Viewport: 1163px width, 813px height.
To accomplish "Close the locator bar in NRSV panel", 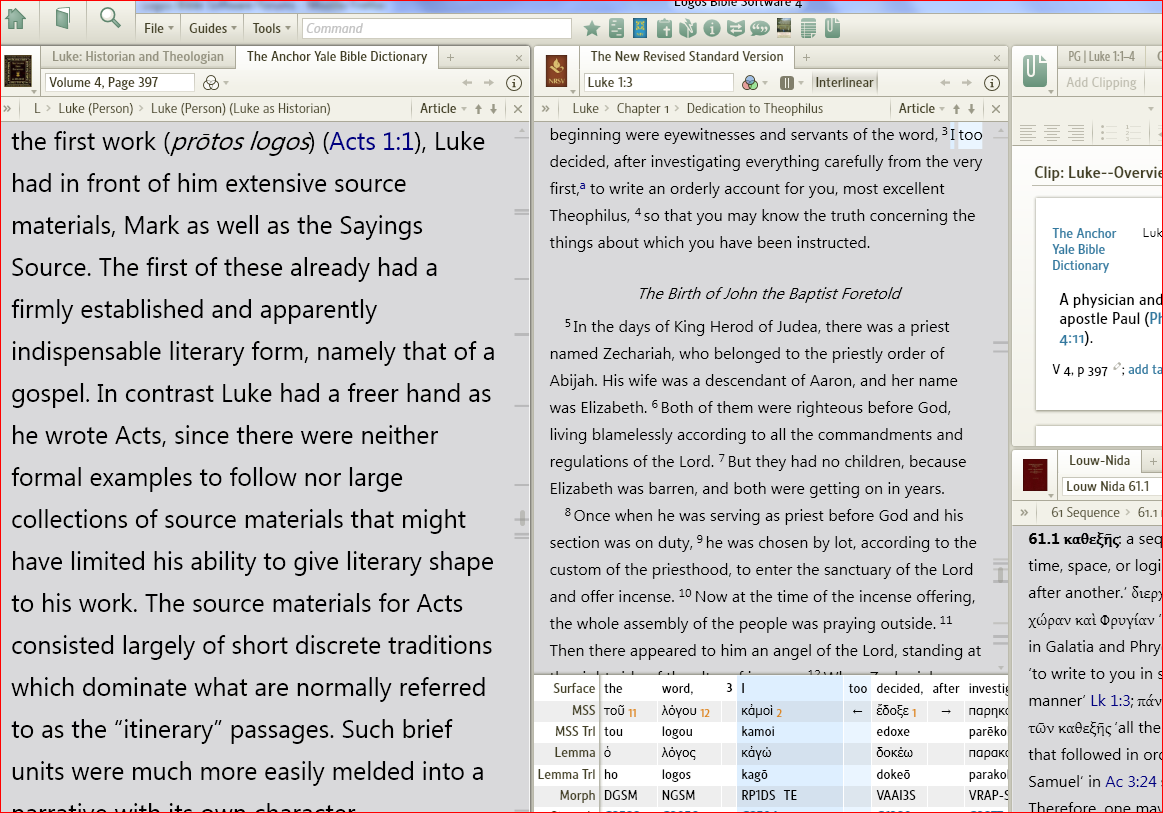I will [996, 109].
